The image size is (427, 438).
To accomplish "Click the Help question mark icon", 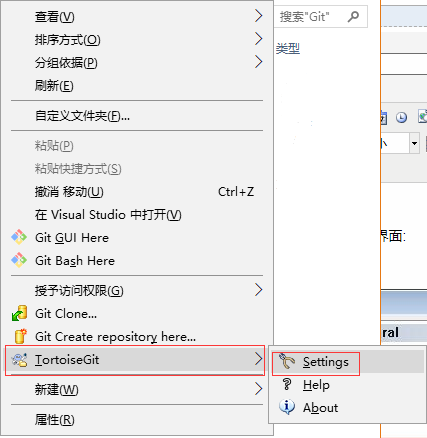I will coord(287,384).
